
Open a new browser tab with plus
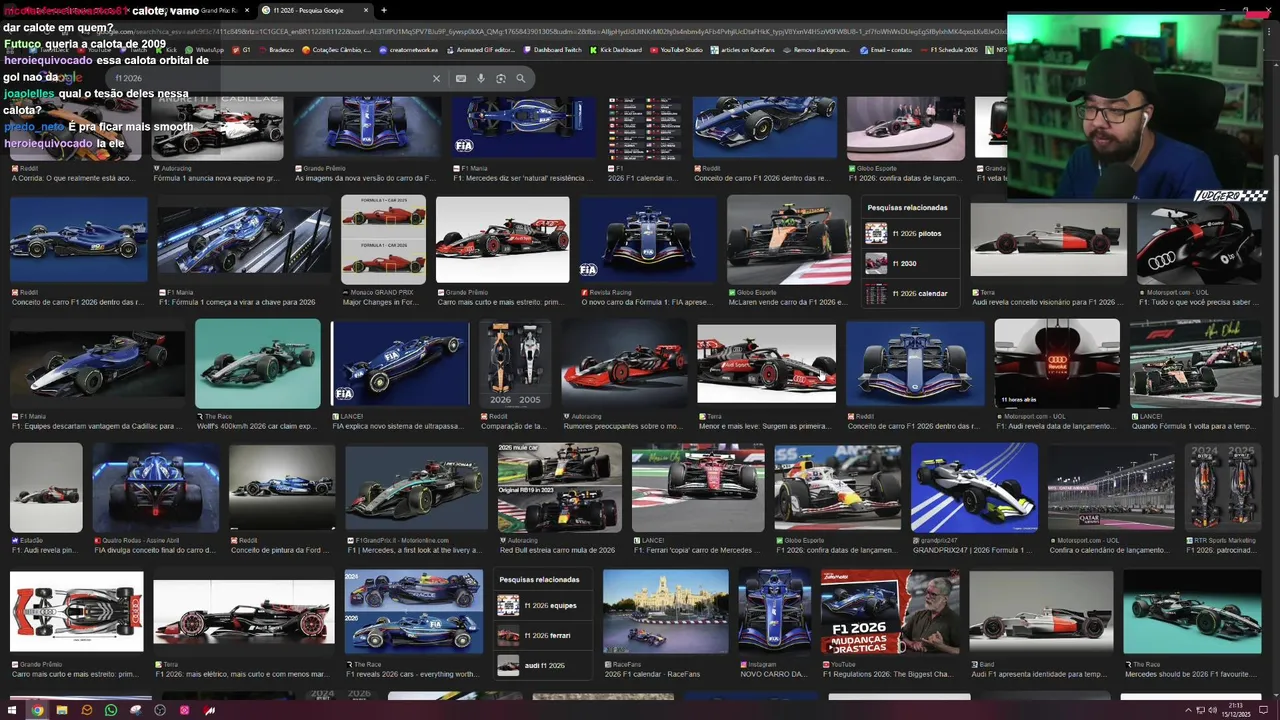pos(383,10)
